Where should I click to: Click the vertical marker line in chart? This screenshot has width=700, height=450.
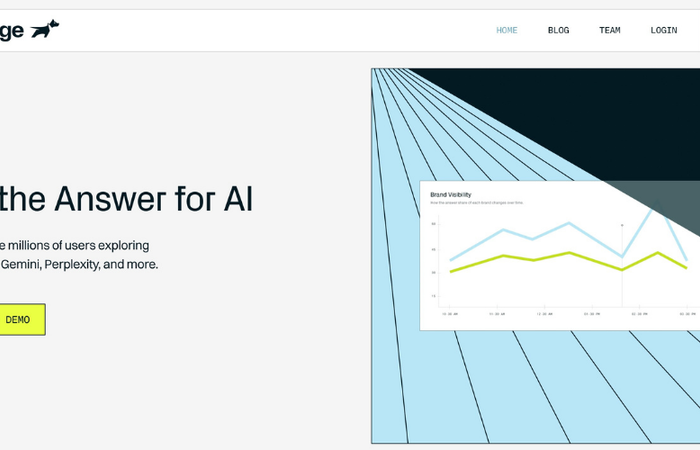(622, 268)
